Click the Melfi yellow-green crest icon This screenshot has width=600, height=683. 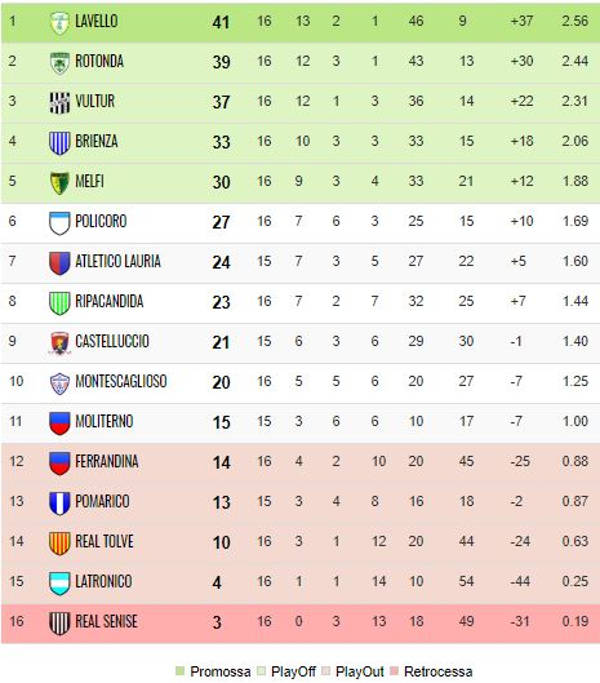[60, 182]
